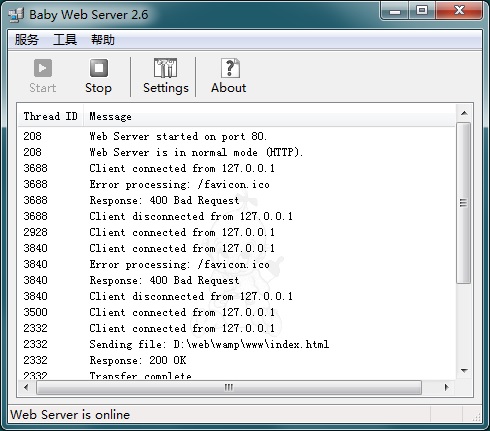
Task: Click the horizontal scrollbar thumb
Action: tap(229, 387)
